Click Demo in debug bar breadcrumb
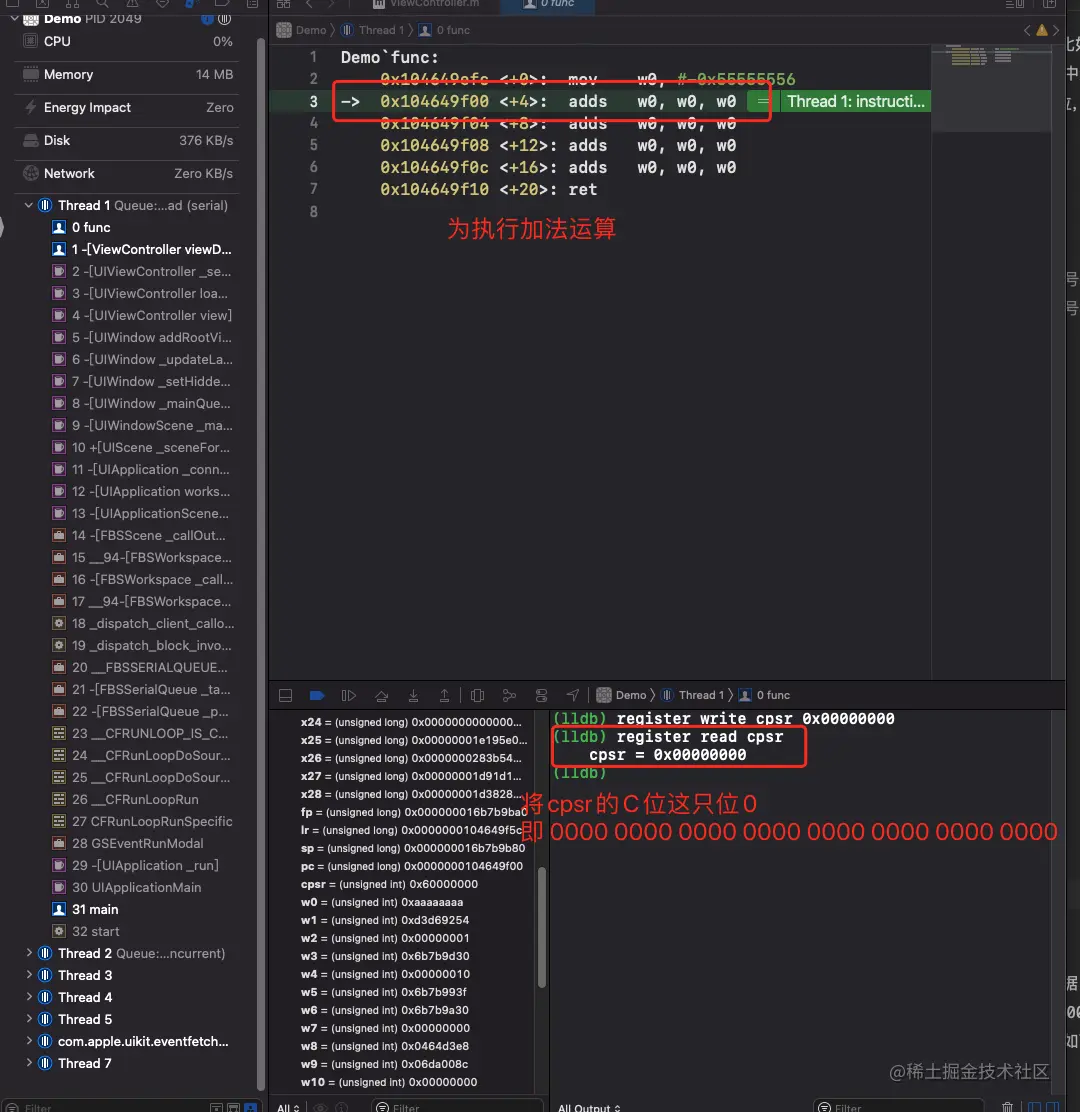This screenshot has height=1112, width=1080. (x=622, y=696)
